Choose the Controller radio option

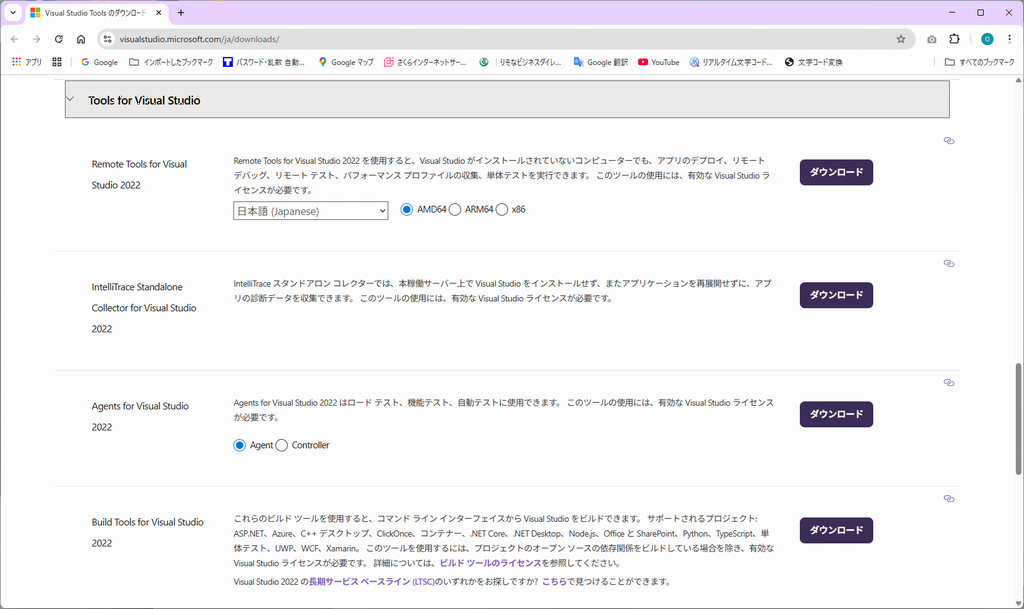tap(282, 445)
